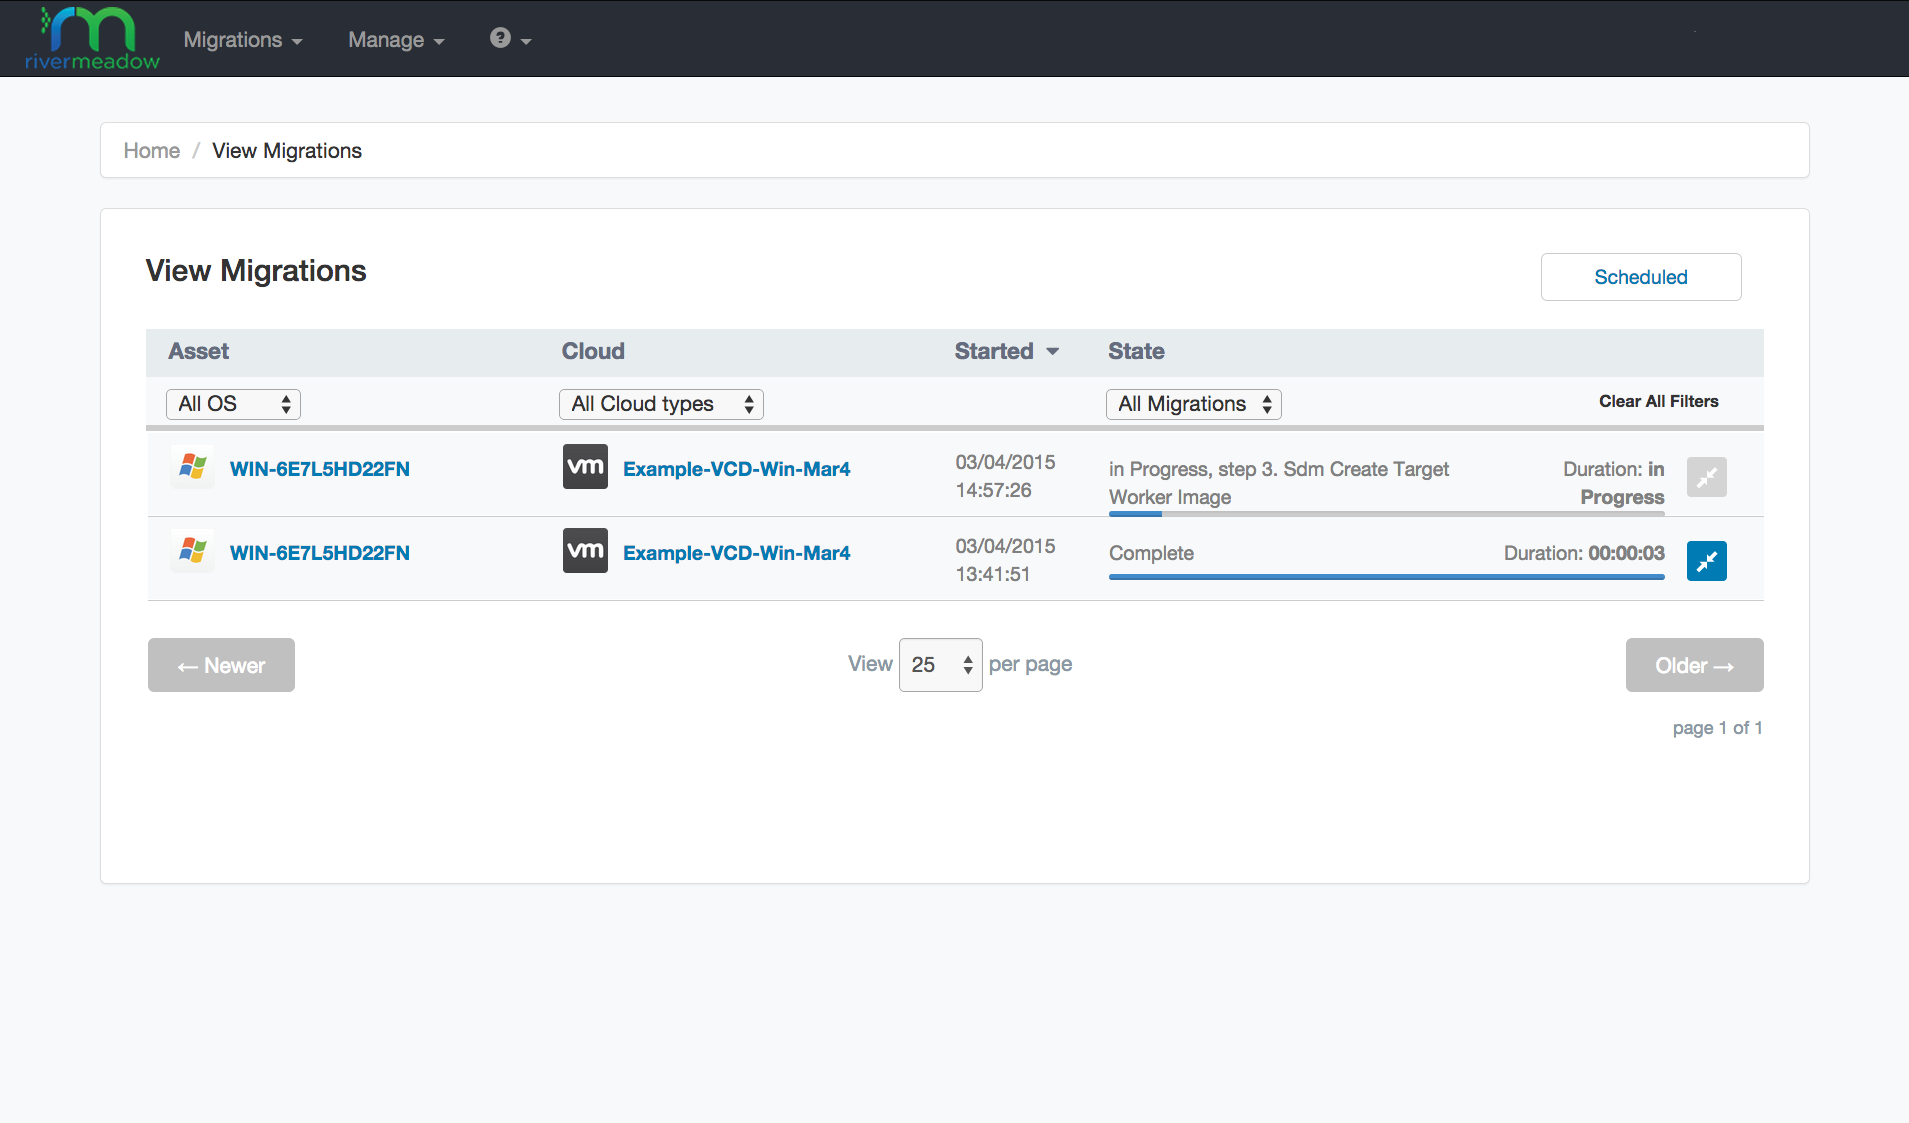Go to Home breadcrumb link
Screen dimensions: 1909x1123
[x=152, y=151]
